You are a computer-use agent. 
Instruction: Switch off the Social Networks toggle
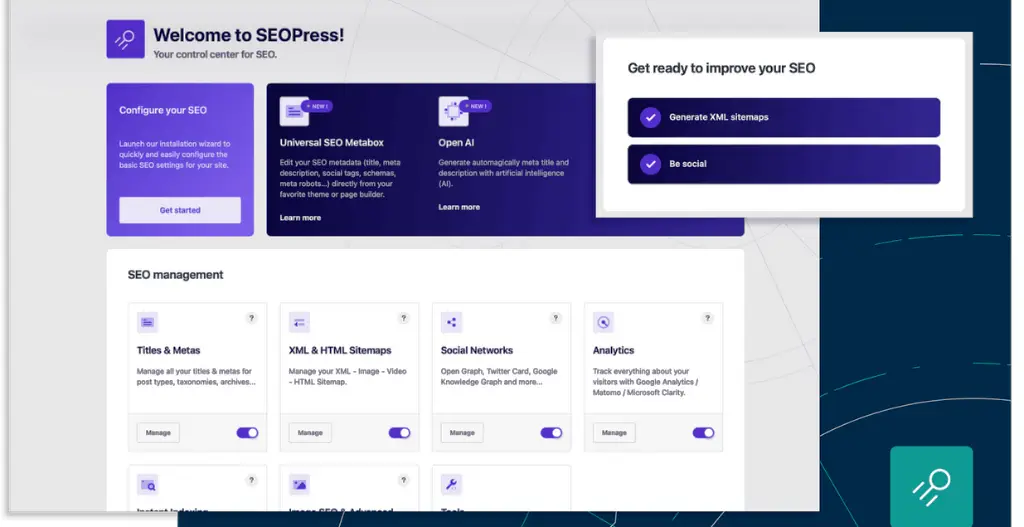coord(551,433)
